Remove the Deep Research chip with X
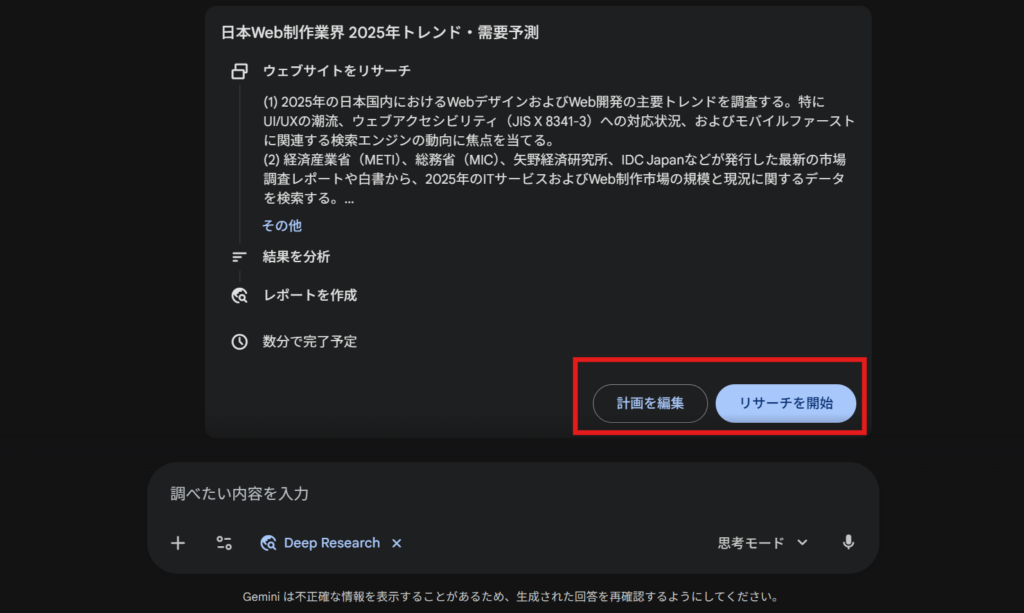 tap(397, 543)
